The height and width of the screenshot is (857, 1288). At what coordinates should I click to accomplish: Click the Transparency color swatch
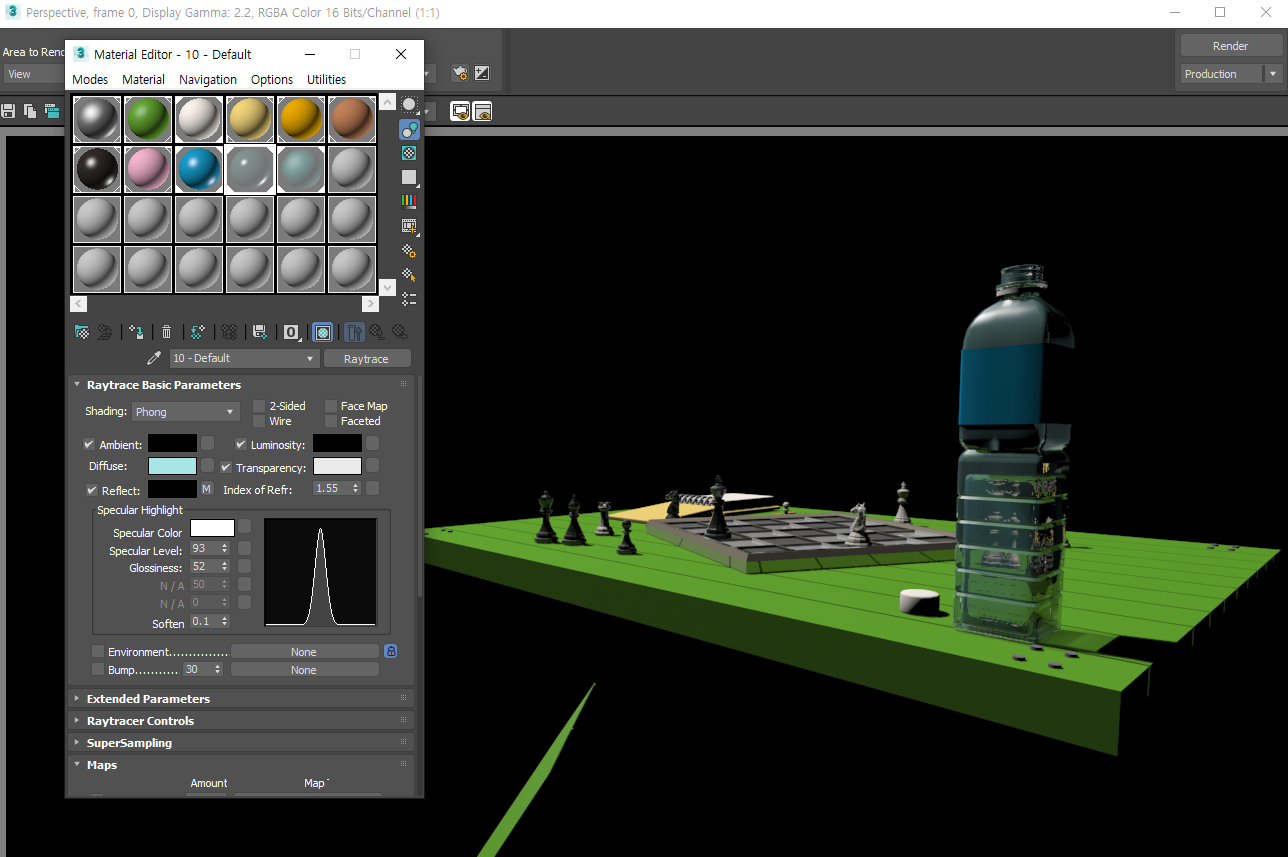[337, 466]
